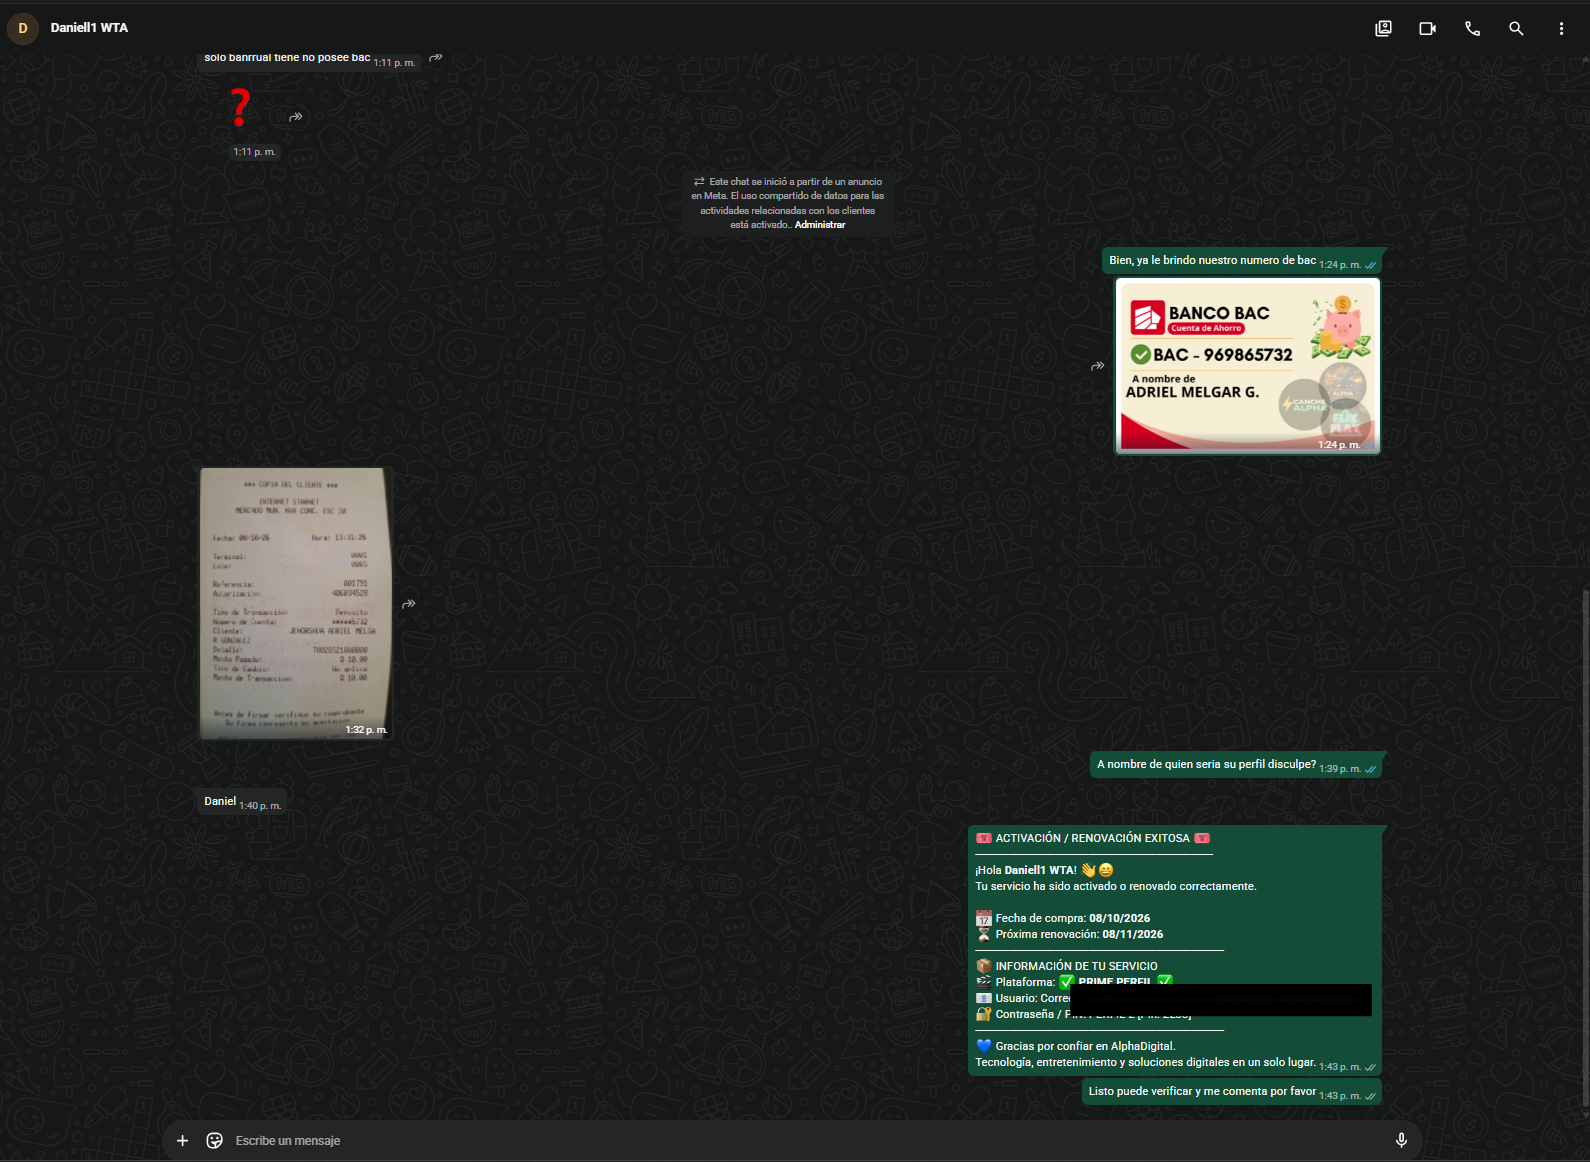Image resolution: width=1590 pixels, height=1162 pixels.
Task: Click "INFORMACIÓN DE TU SERVICIO" text
Action: point(1076,966)
